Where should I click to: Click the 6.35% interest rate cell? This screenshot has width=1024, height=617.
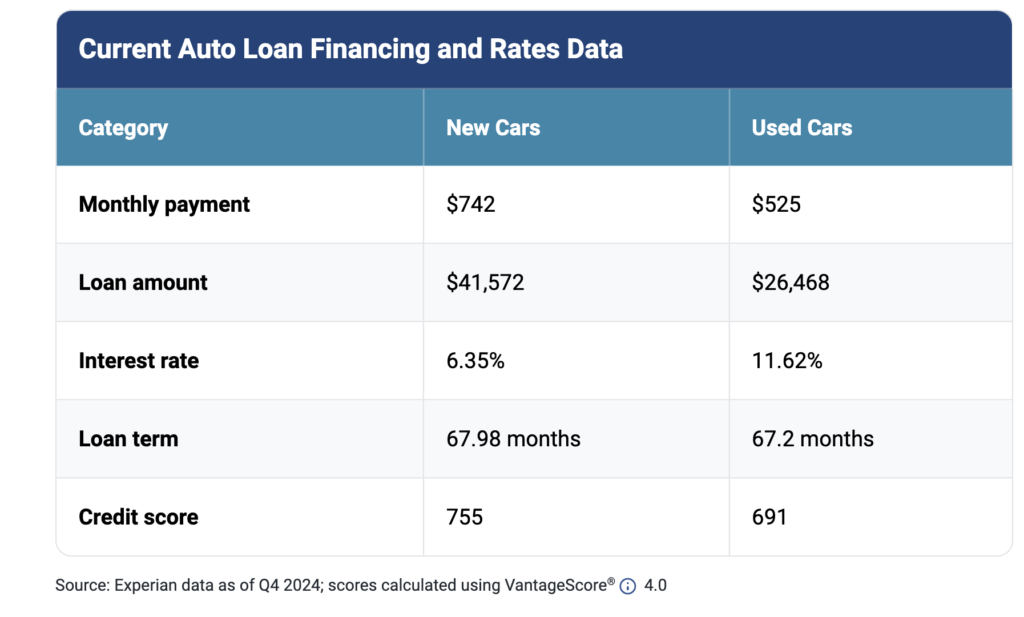click(475, 361)
